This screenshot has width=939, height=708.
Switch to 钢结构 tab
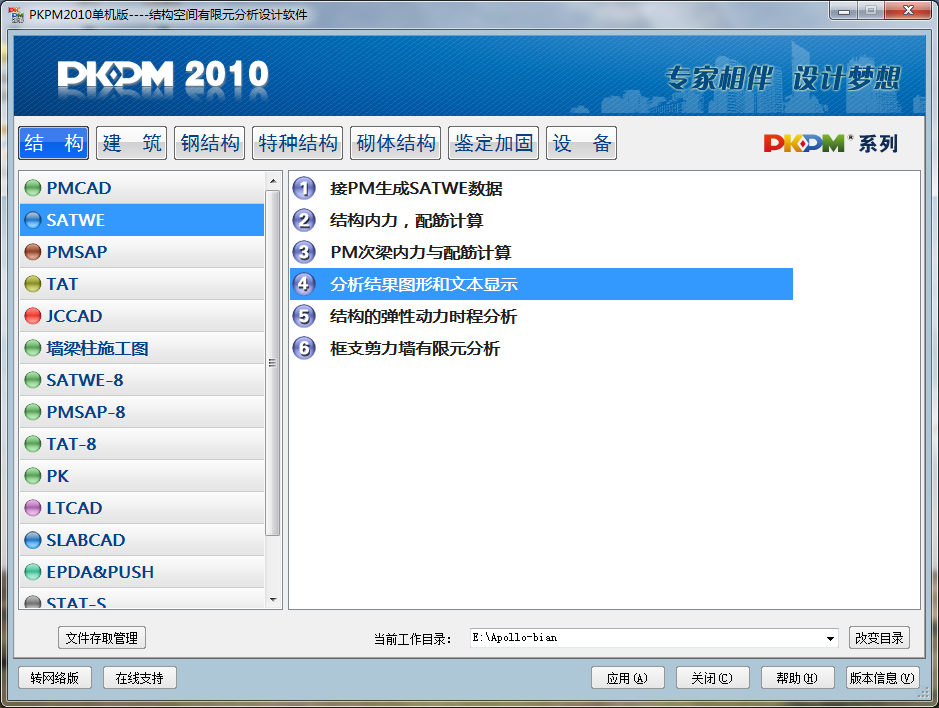210,143
